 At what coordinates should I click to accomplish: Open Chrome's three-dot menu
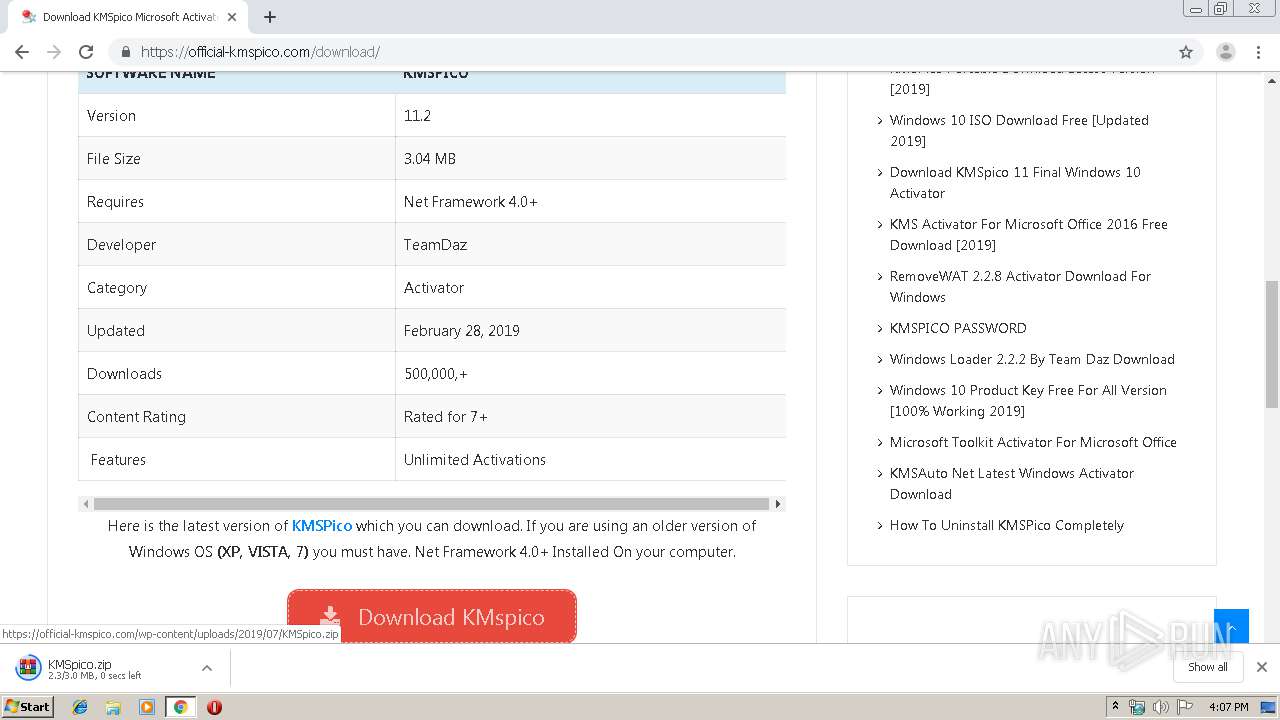click(x=1259, y=52)
